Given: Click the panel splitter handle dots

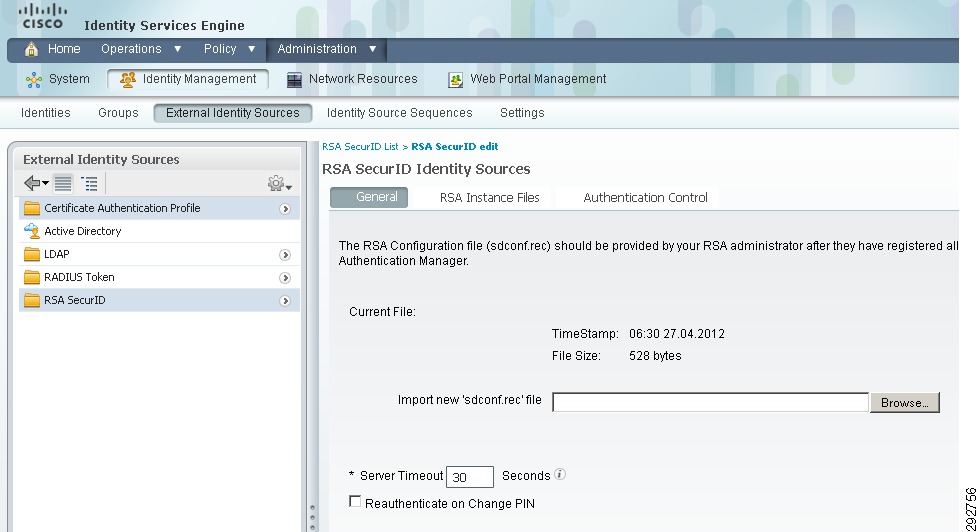Looking at the screenshot, I should point(312,518).
